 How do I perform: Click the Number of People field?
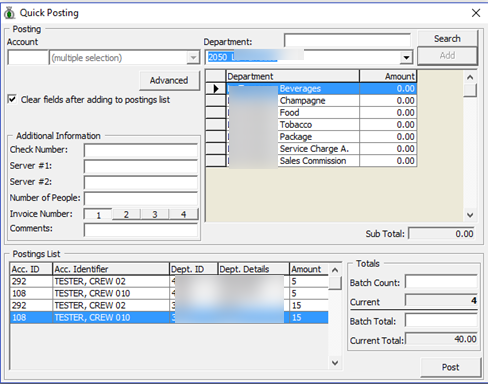coord(141,198)
